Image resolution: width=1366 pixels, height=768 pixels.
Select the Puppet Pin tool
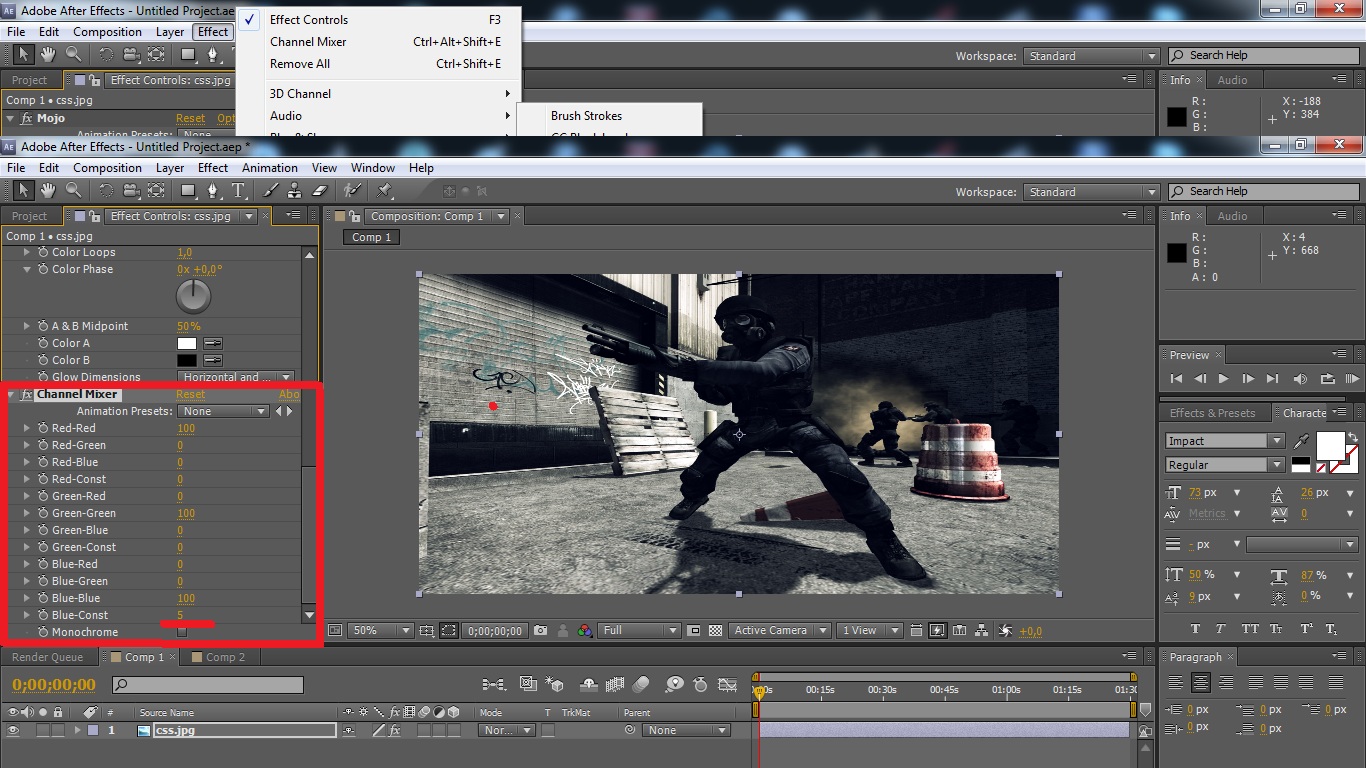tap(385, 191)
